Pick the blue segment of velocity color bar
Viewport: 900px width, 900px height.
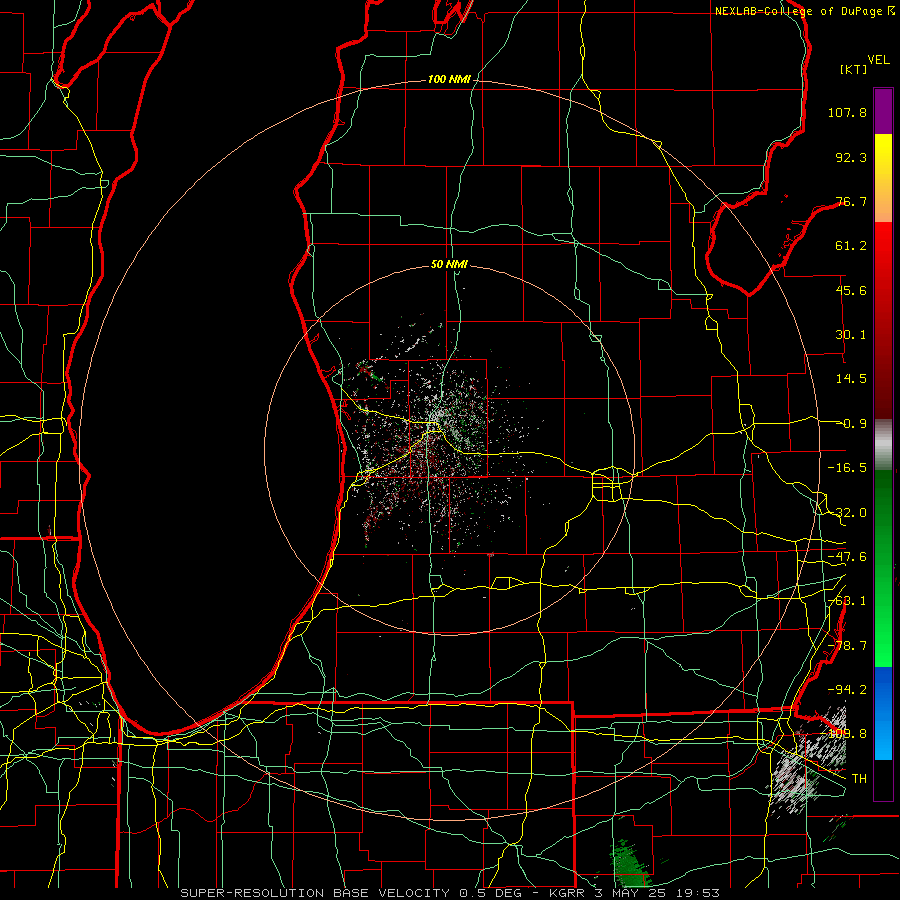coord(883,713)
